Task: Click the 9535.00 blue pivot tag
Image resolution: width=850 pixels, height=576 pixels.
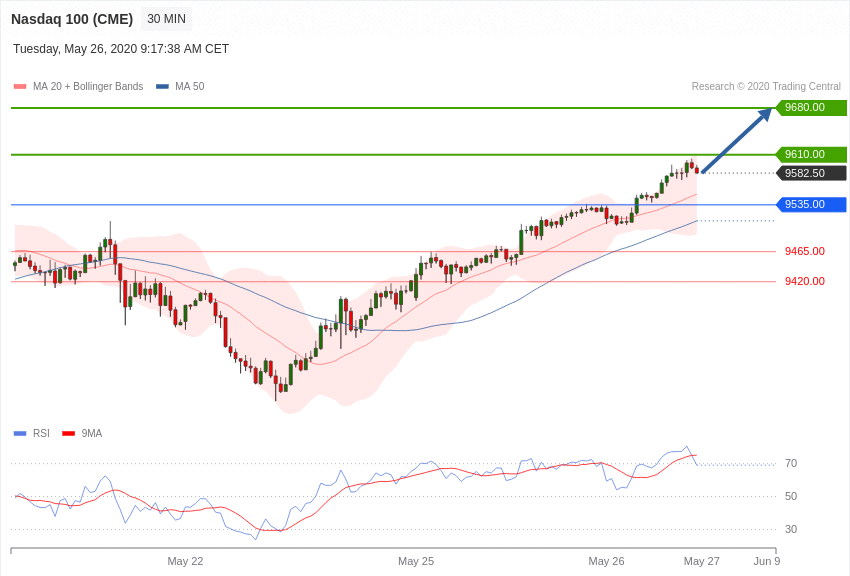Action: [811, 204]
